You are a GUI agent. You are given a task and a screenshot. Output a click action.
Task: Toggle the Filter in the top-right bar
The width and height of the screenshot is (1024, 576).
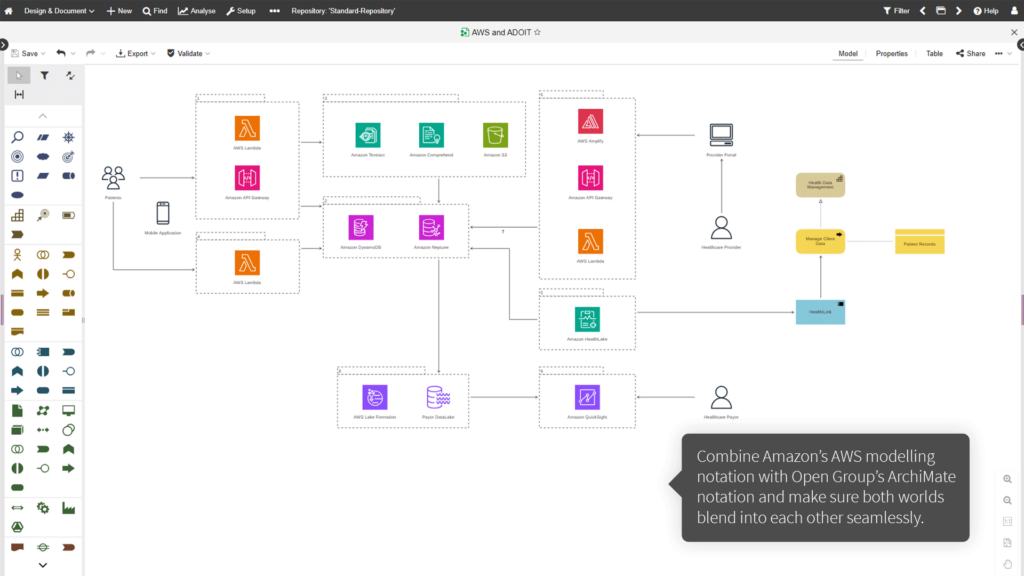tap(896, 11)
